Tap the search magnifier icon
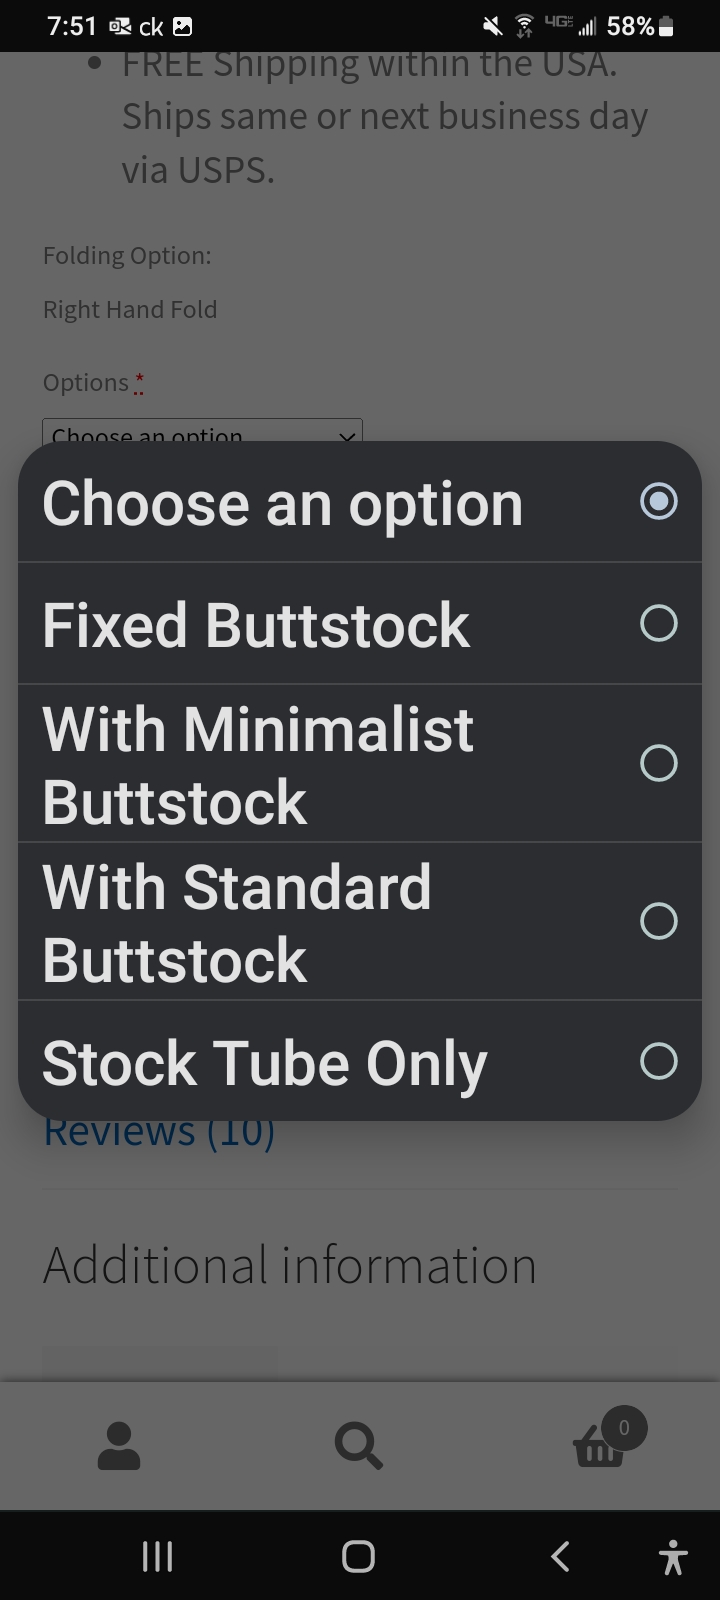720x1600 pixels. (x=358, y=1446)
